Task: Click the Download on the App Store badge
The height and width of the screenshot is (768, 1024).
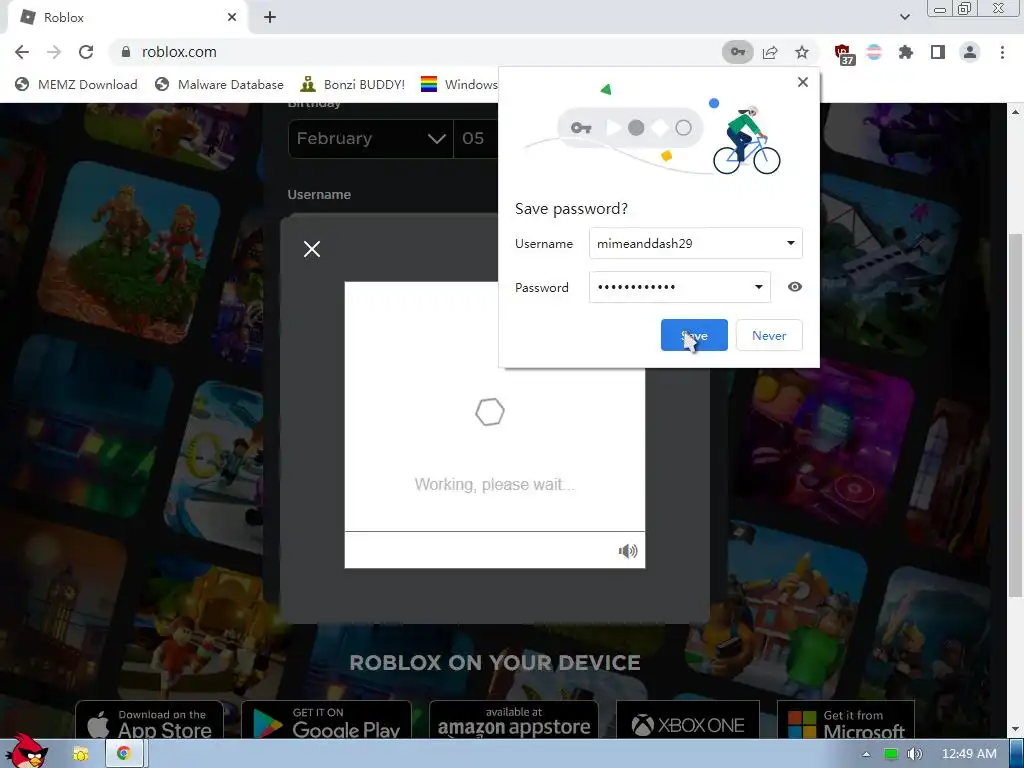Action: (x=150, y=721)
